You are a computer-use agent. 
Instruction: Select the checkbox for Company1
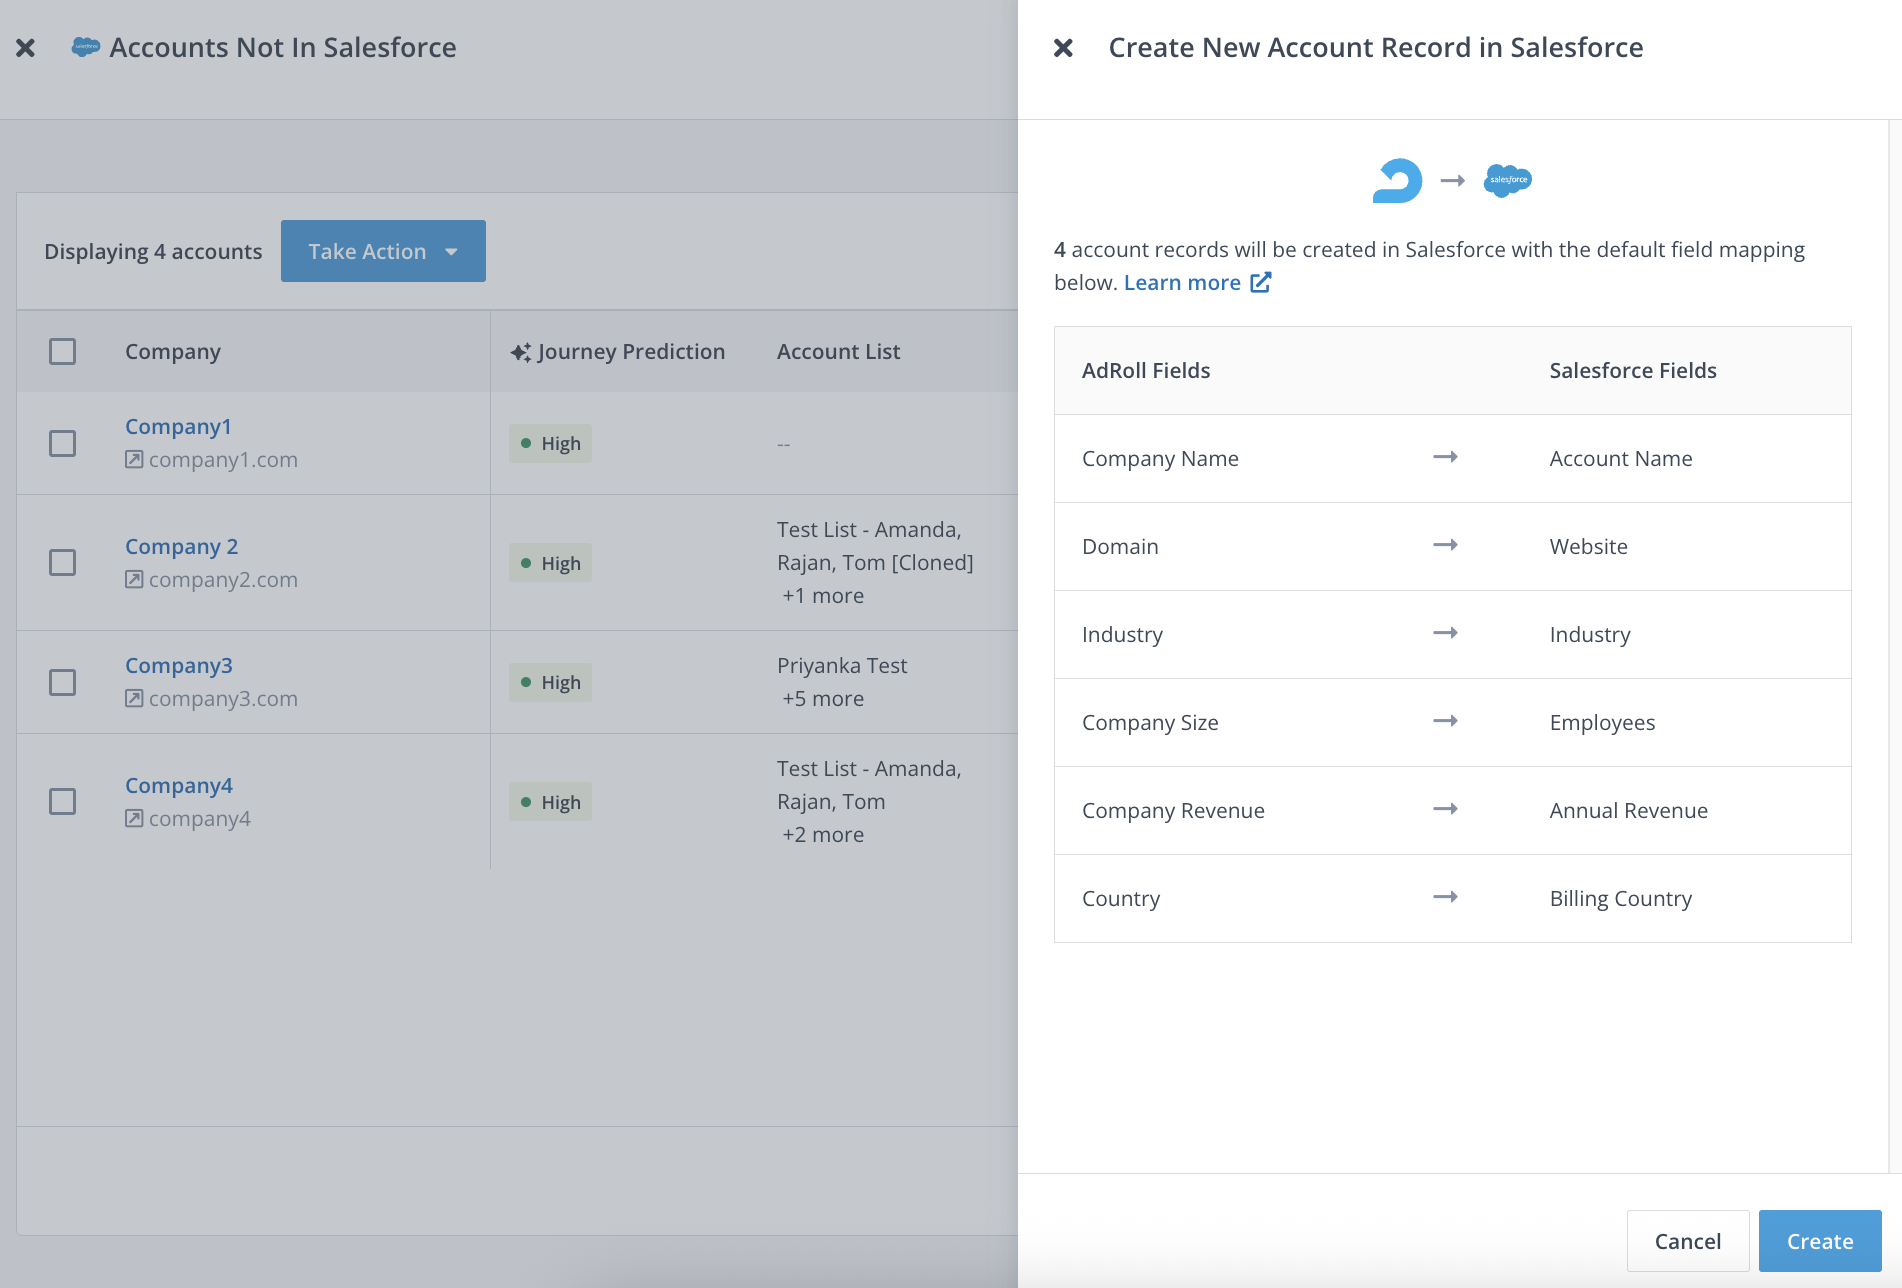(63, 443)
